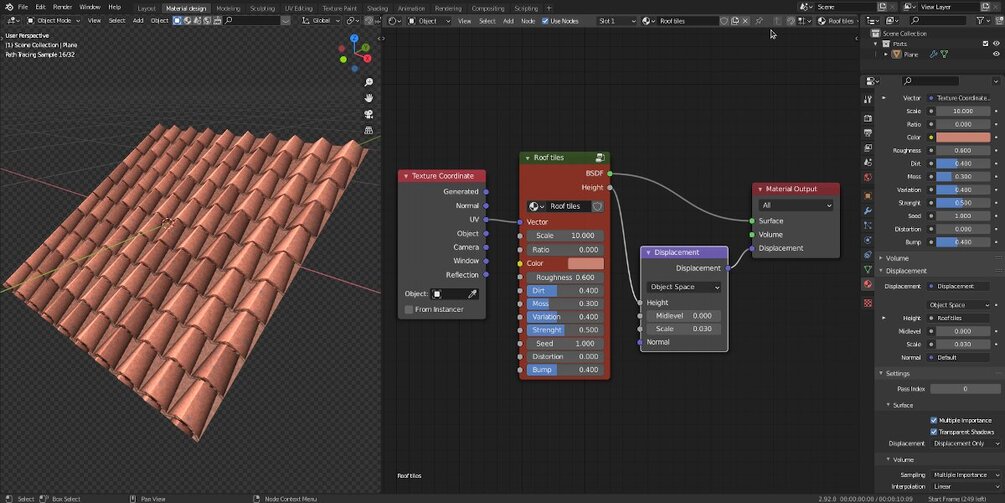Enable the From Instancer checkbox
This screenshot has width=1005, height=503.
coord(409,309)
